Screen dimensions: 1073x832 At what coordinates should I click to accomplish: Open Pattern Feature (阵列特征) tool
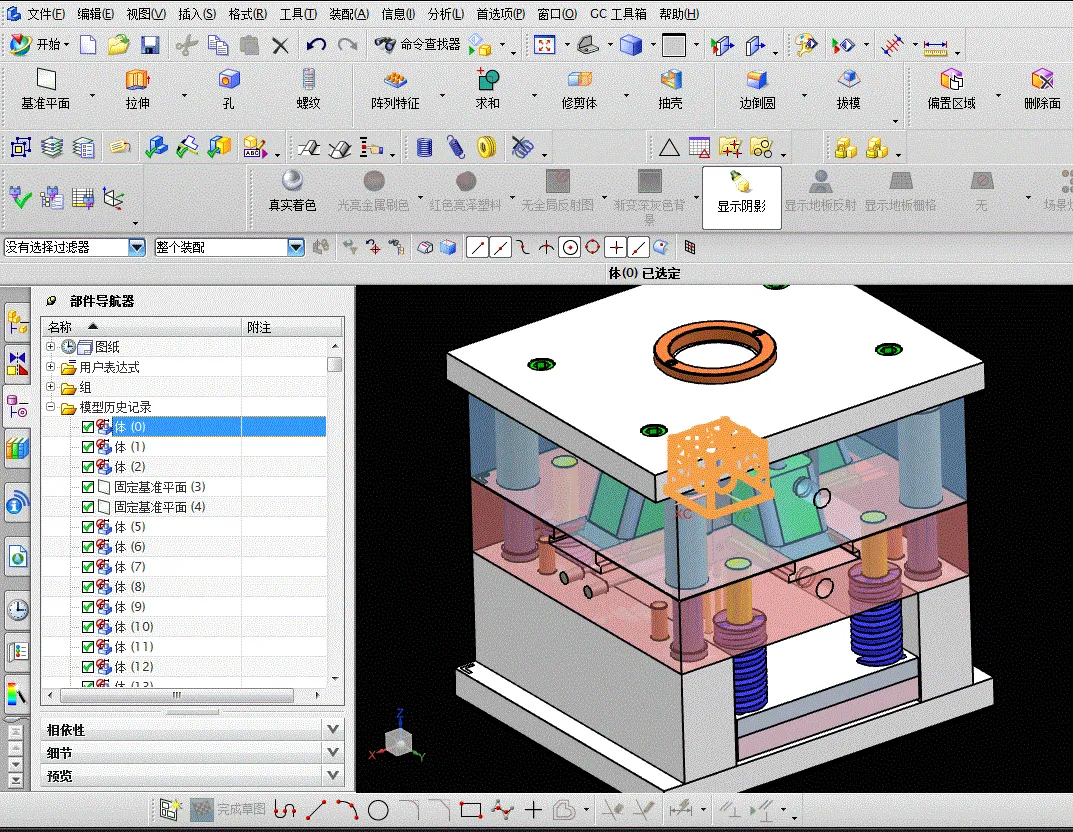(x=395, y=90)
